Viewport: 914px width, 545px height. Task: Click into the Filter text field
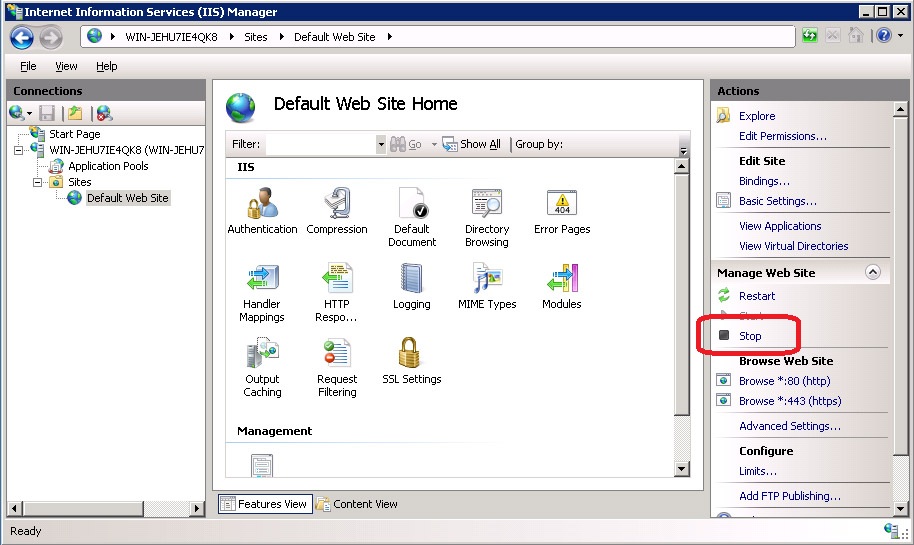(x=321, y=144)
